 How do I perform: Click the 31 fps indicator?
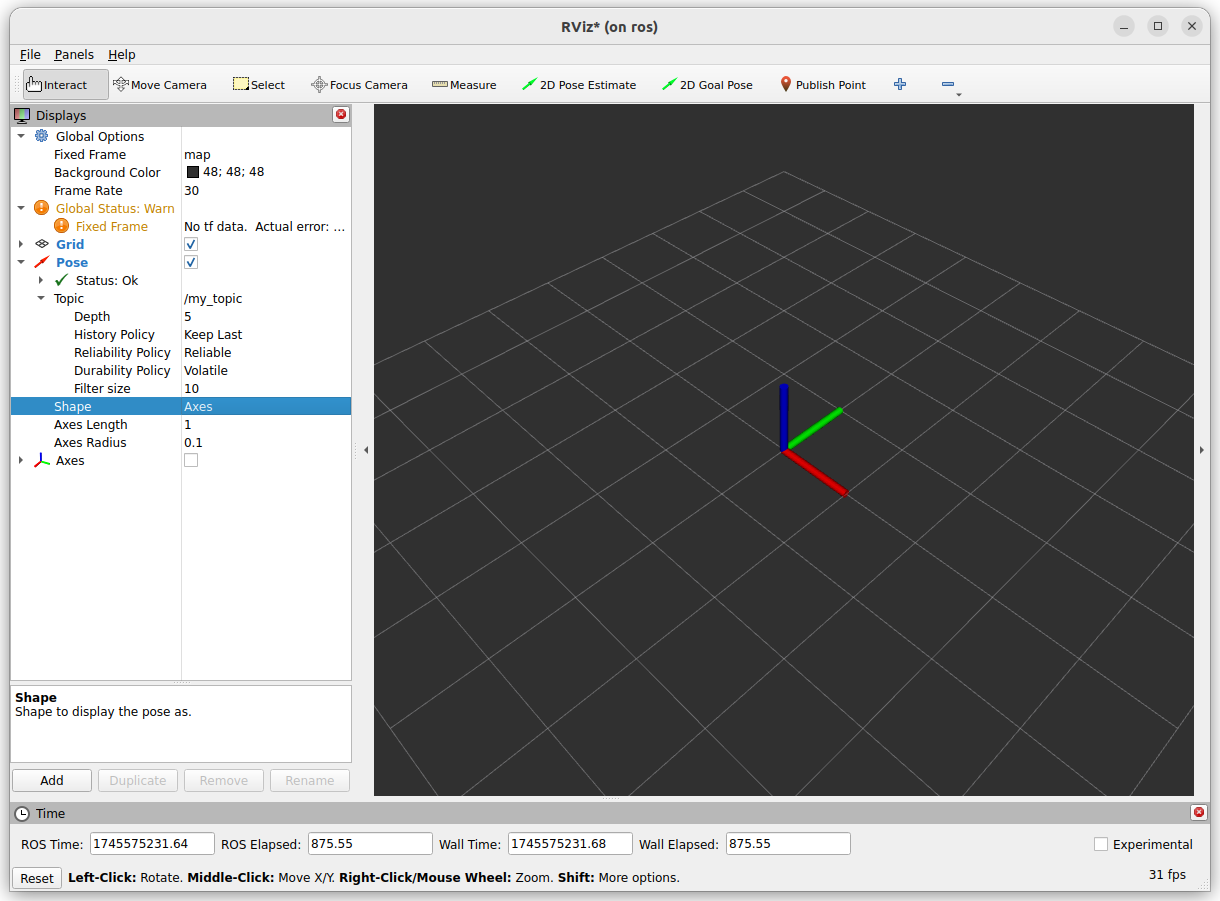[1167, 874]
